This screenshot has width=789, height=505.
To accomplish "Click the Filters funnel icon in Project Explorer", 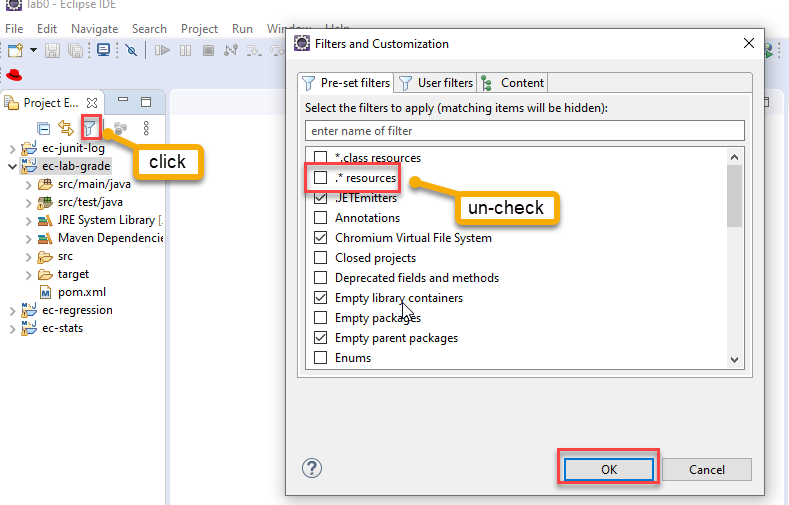I will pos(90,128).
